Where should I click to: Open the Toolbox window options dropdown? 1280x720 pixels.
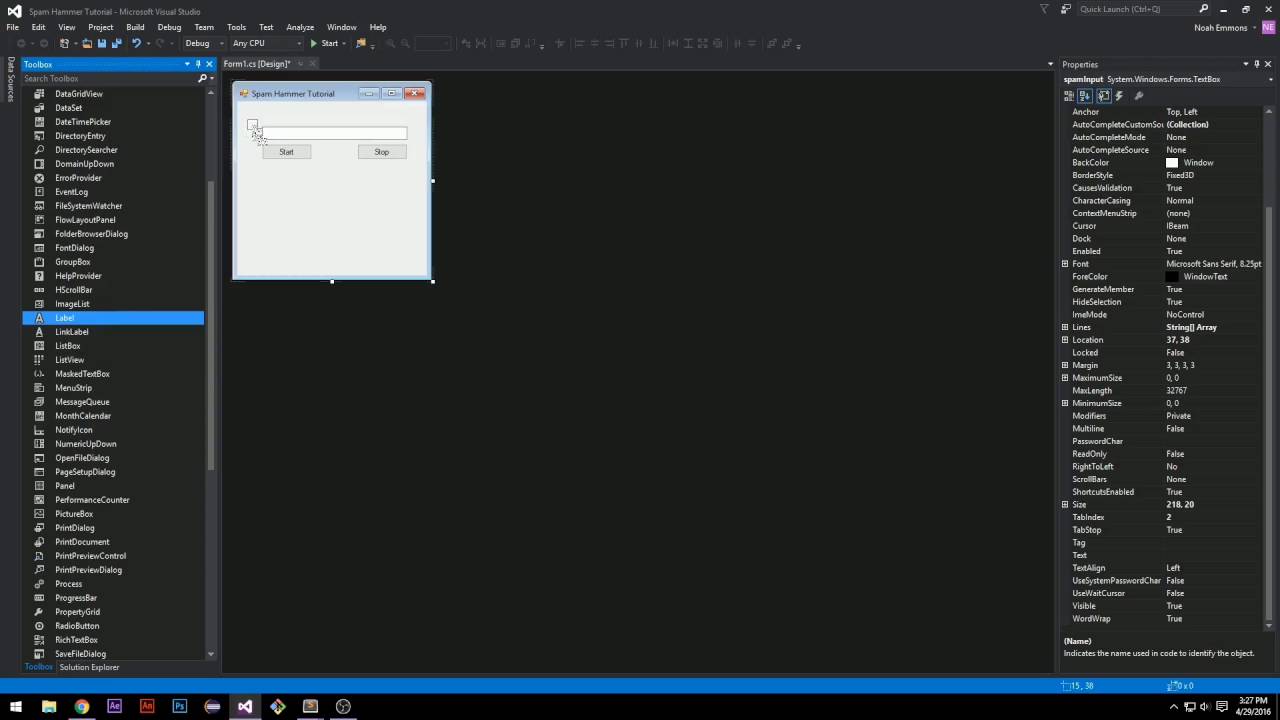187,64
